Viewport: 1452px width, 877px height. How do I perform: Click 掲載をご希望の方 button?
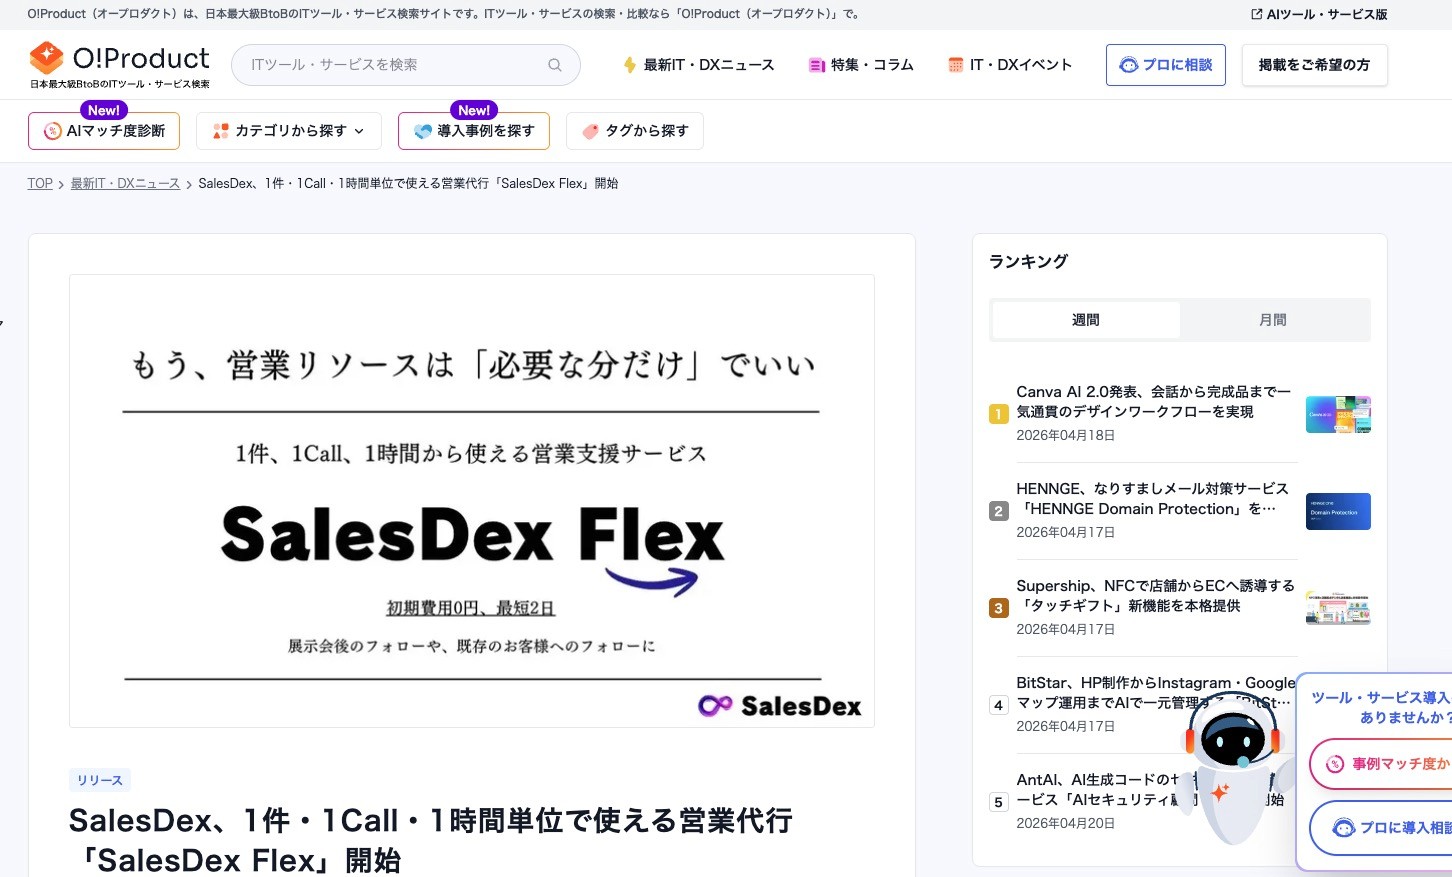[1314, 65]
